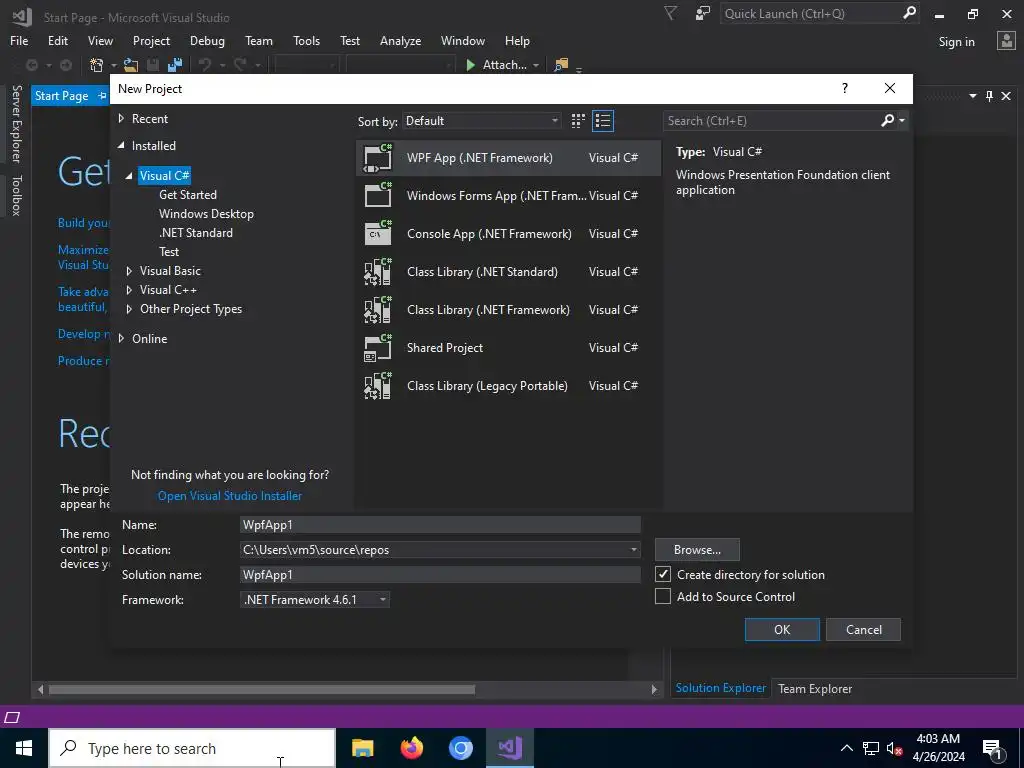Expand Other Project Types node

129,309
